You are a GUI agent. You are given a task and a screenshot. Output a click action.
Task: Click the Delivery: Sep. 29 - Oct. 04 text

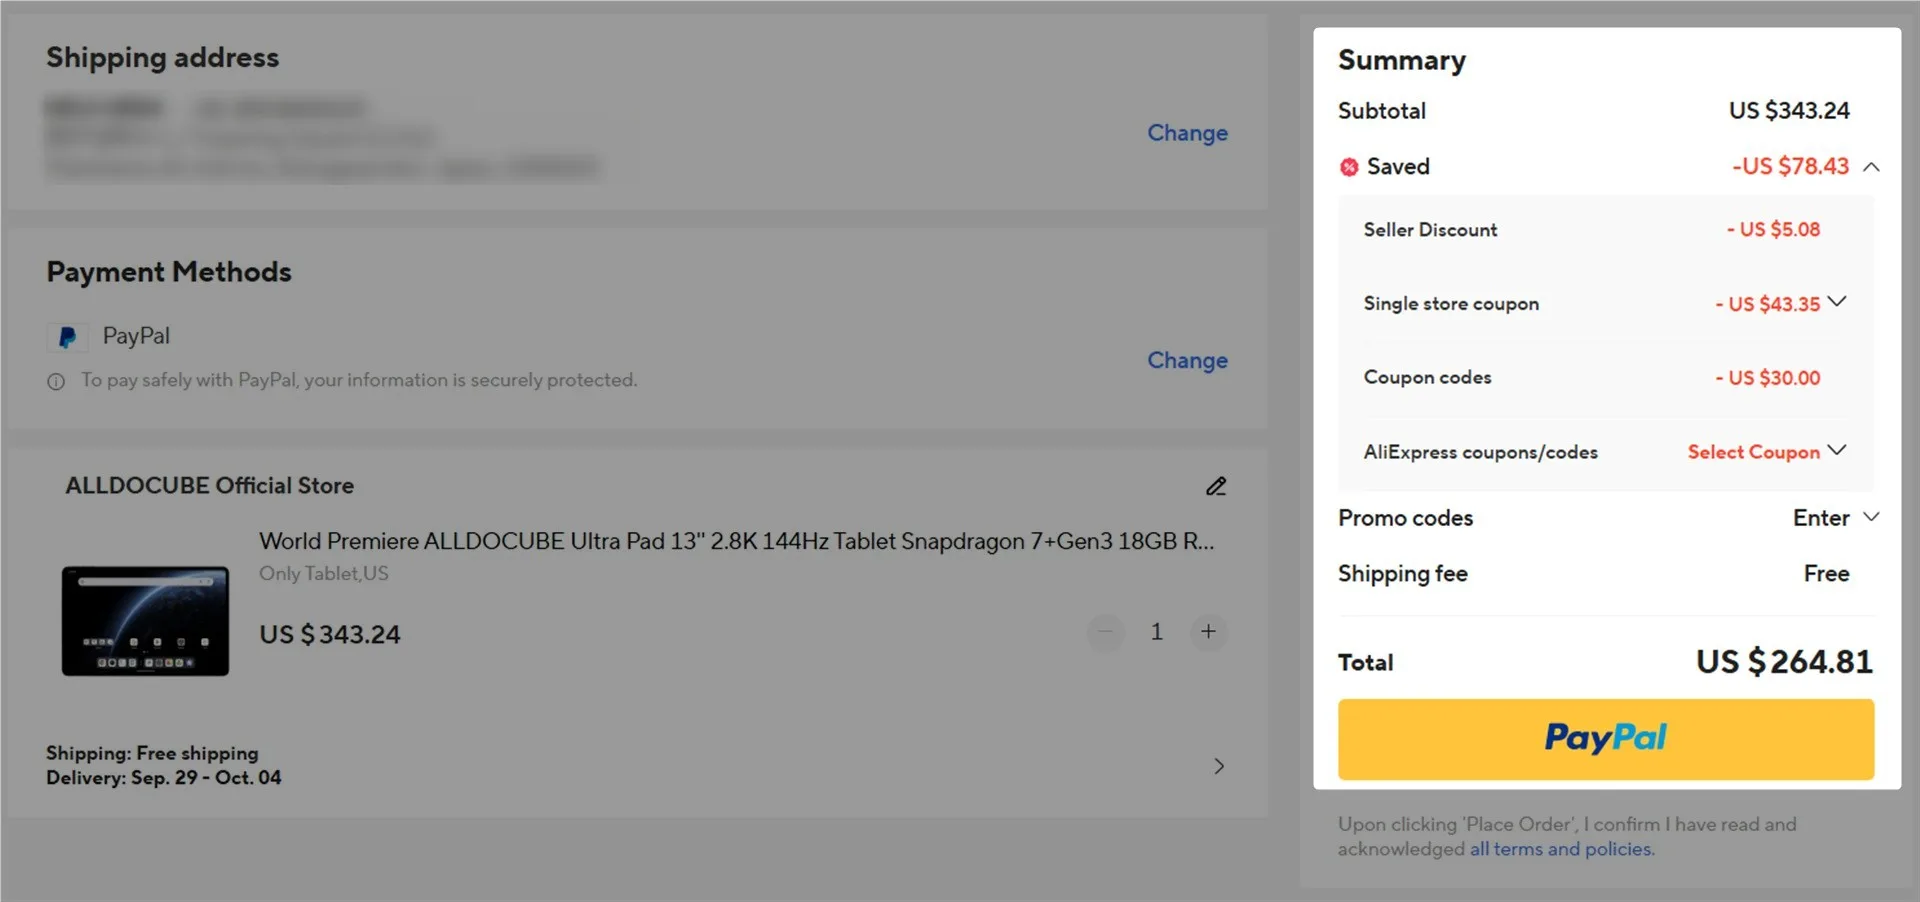[164, 778]
